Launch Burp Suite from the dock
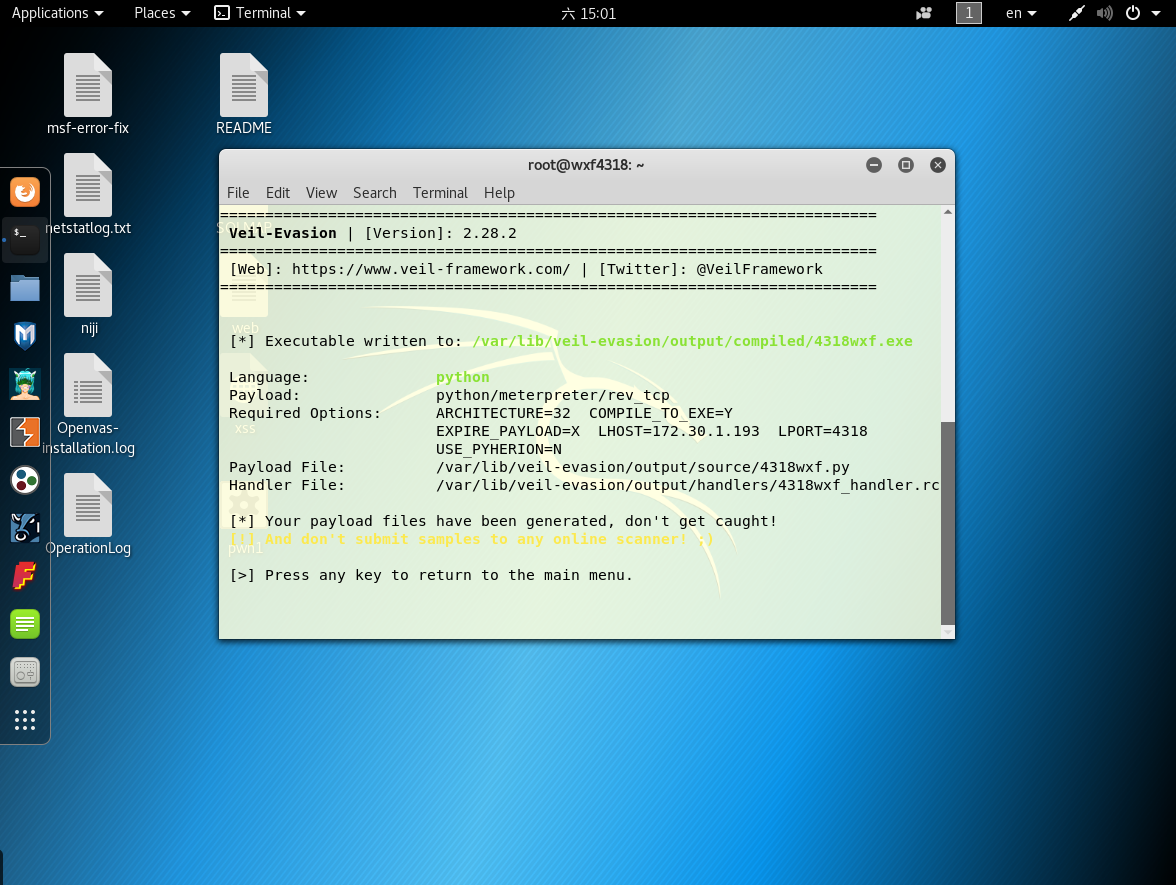 point(25,432)
